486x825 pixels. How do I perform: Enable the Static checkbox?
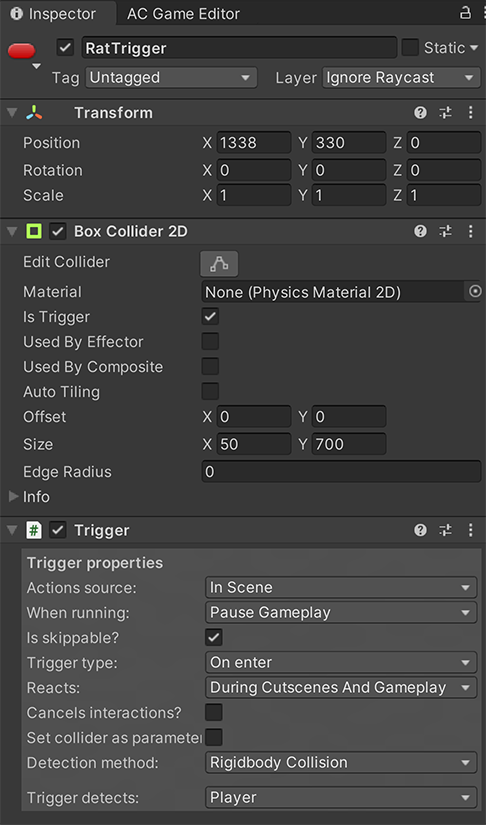pyautogui.click(x=410, y=48)
